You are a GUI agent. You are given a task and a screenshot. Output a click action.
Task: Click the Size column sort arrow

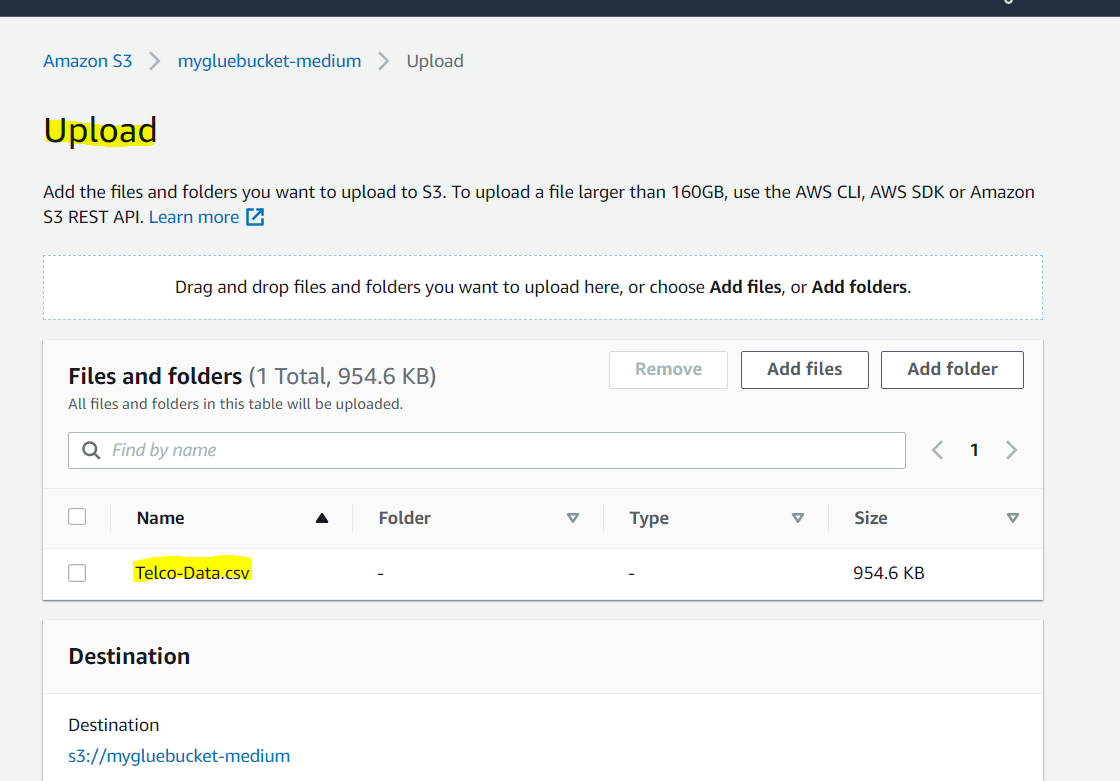point(1013,518)
